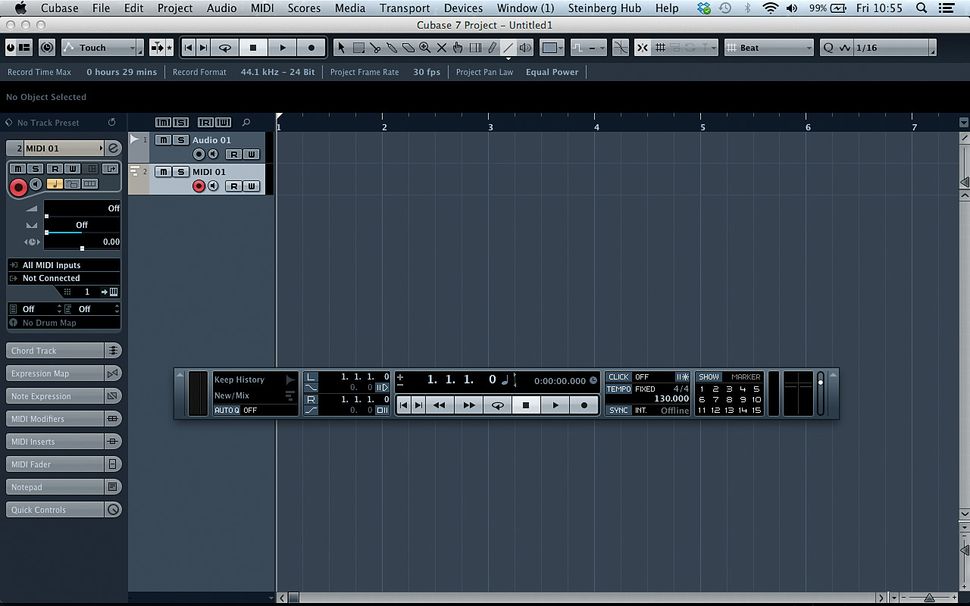Select the Object Selection arrow tool
The image size is (970, 606).
pos(342,47)
